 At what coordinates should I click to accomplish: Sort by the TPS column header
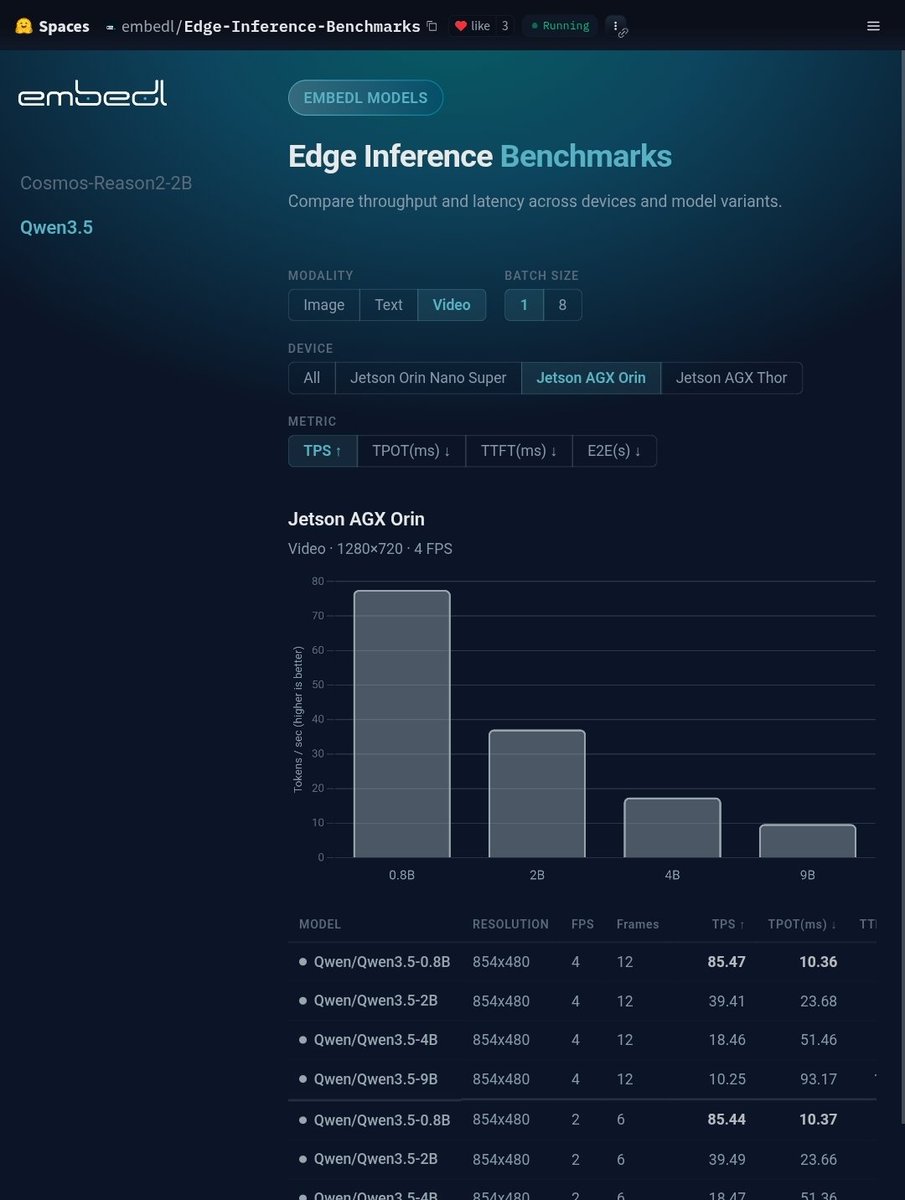[728, 924]
